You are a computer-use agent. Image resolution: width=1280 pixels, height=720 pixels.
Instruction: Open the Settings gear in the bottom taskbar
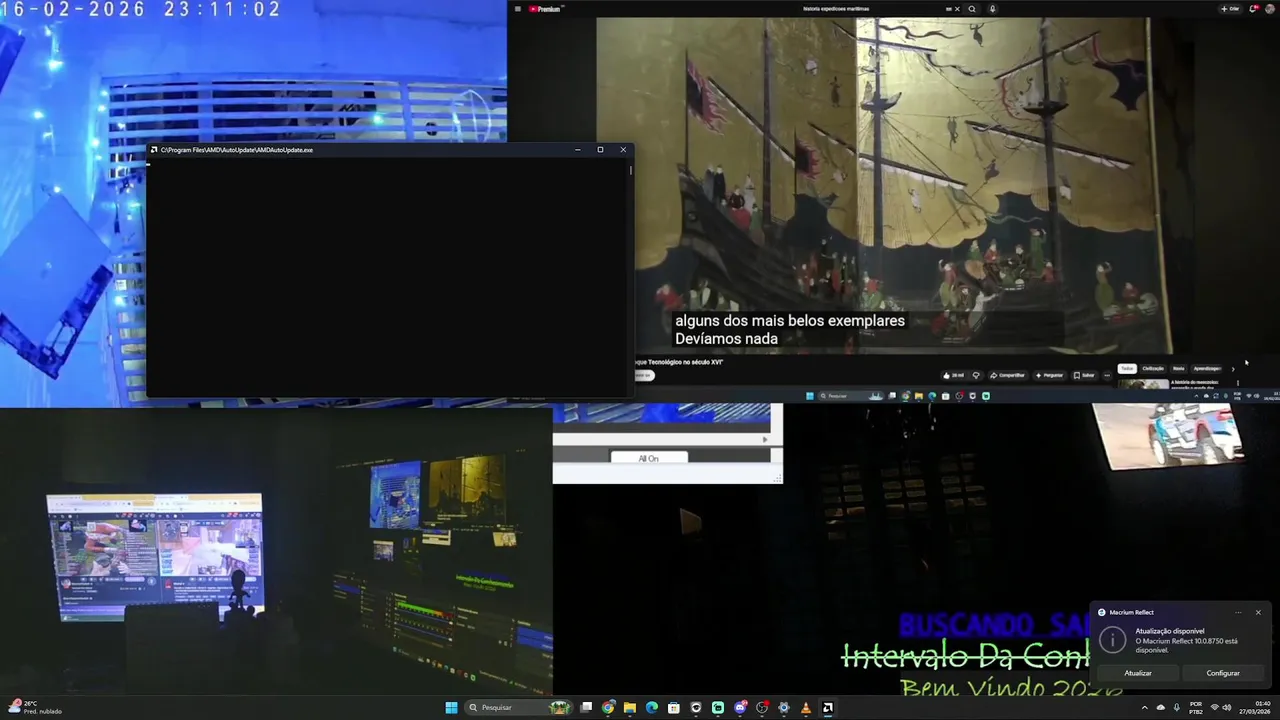pos(784,708)
